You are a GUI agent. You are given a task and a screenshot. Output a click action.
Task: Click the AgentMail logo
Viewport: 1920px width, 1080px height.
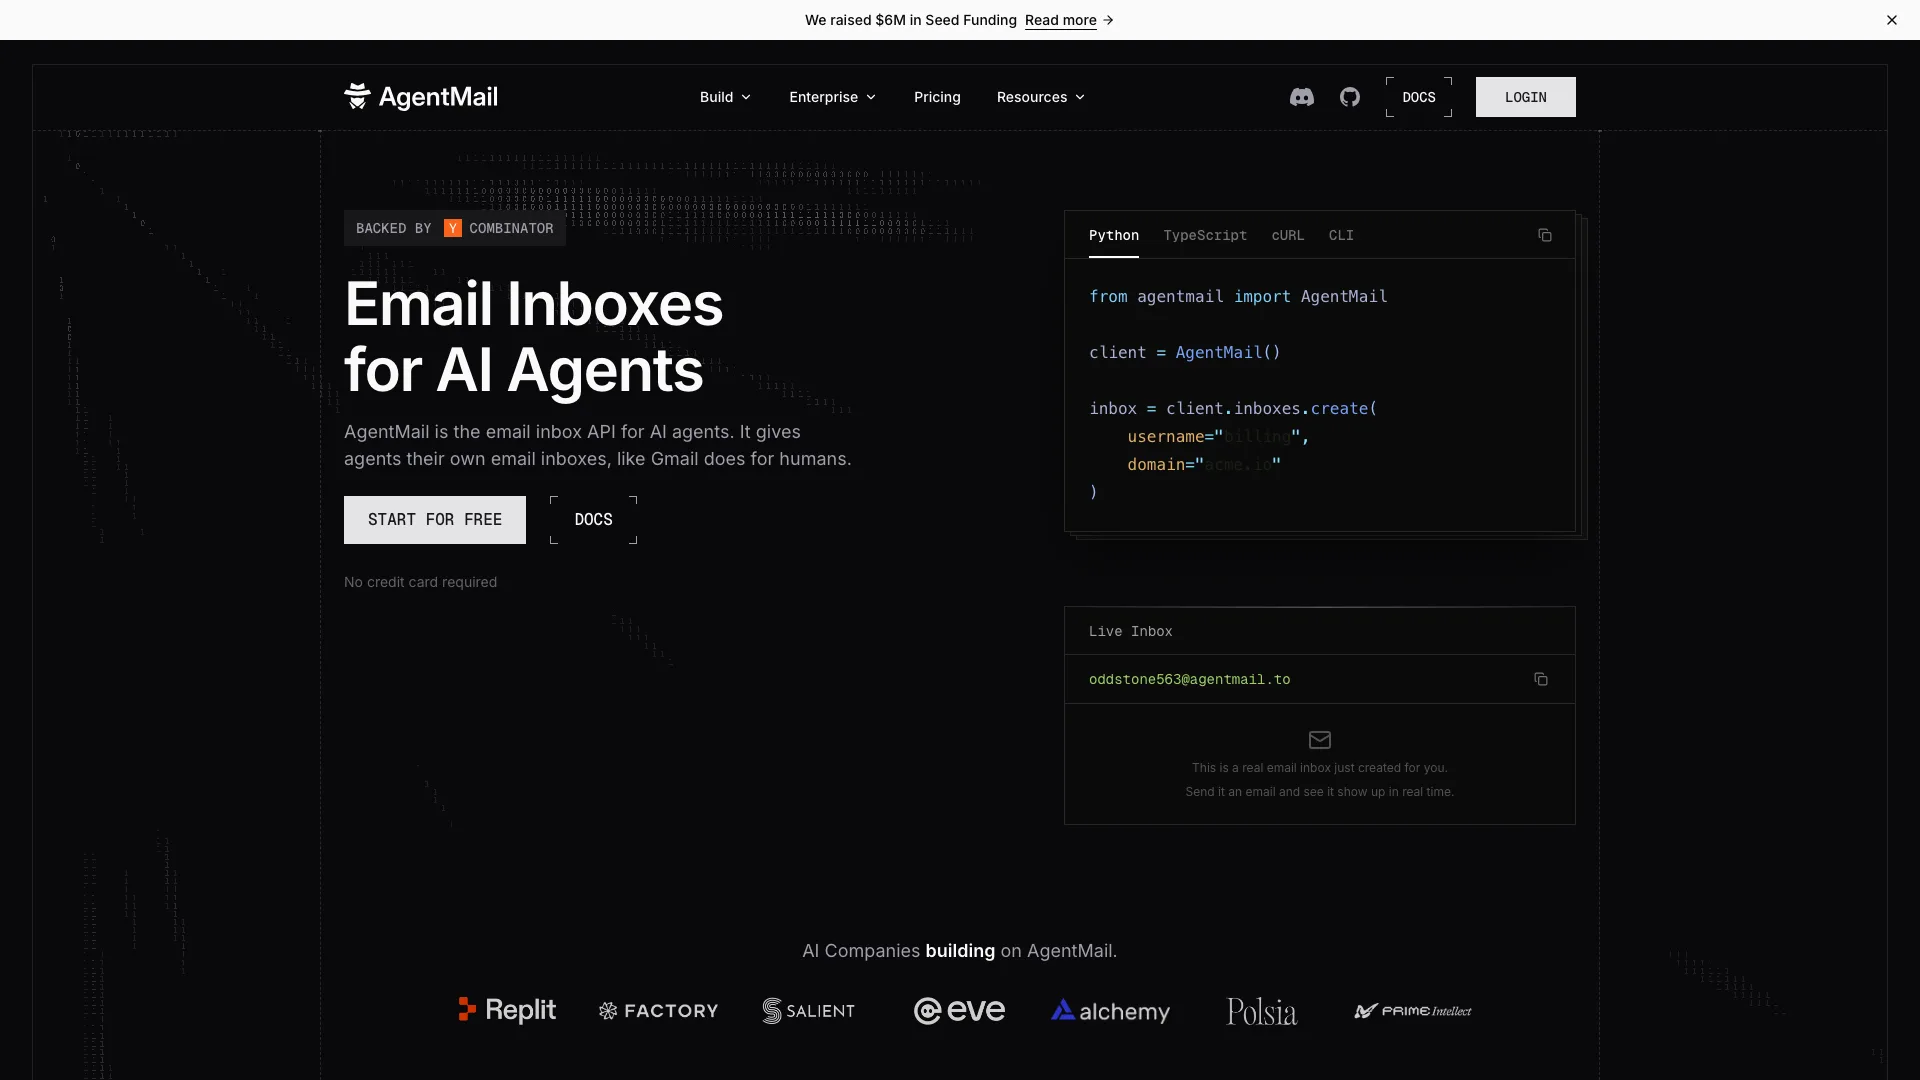(421, 97)
